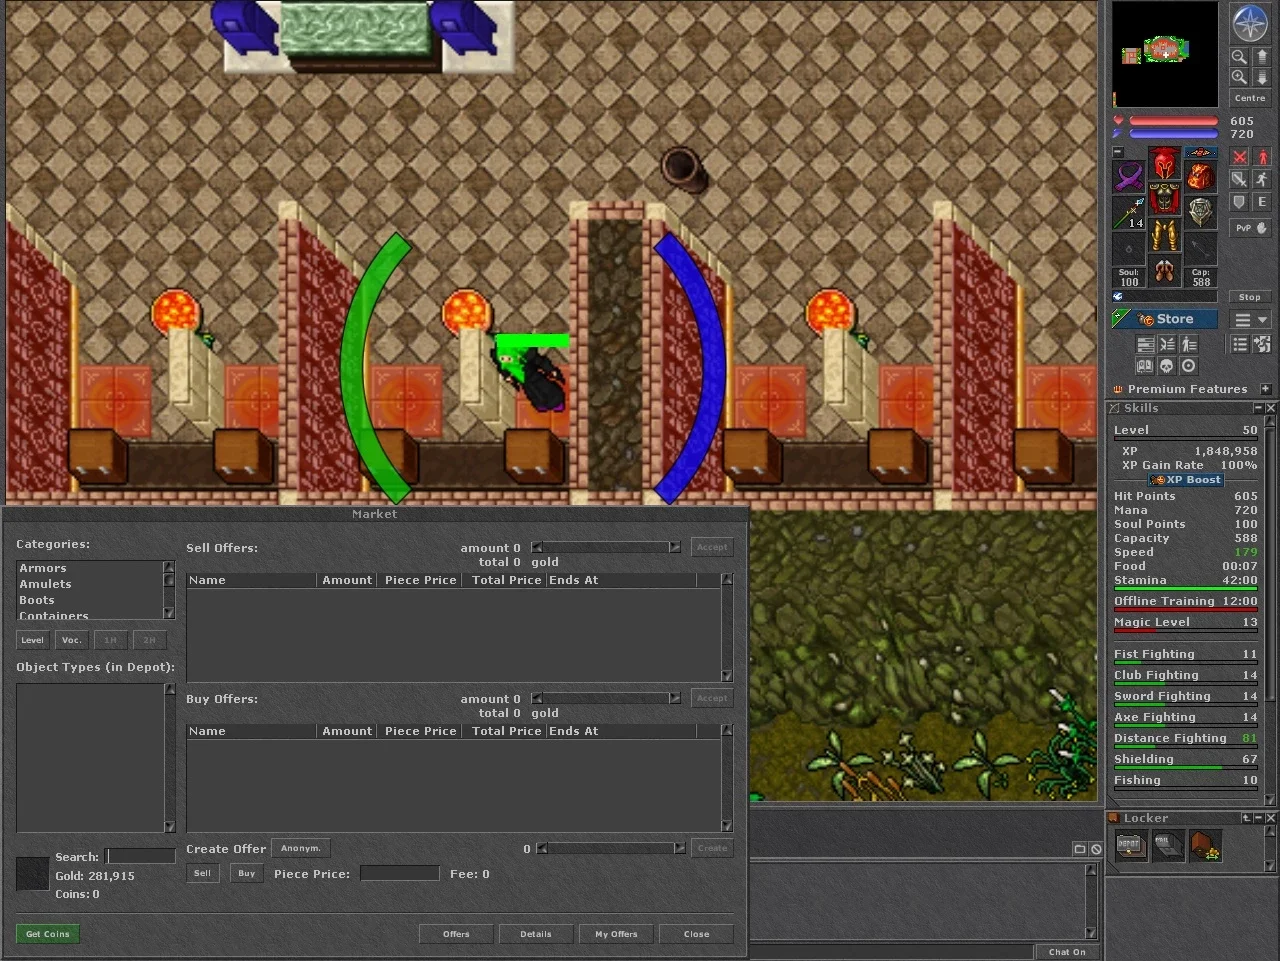Open the mailbox icon in Locker
The image size is (1280, 961).
1168,845
